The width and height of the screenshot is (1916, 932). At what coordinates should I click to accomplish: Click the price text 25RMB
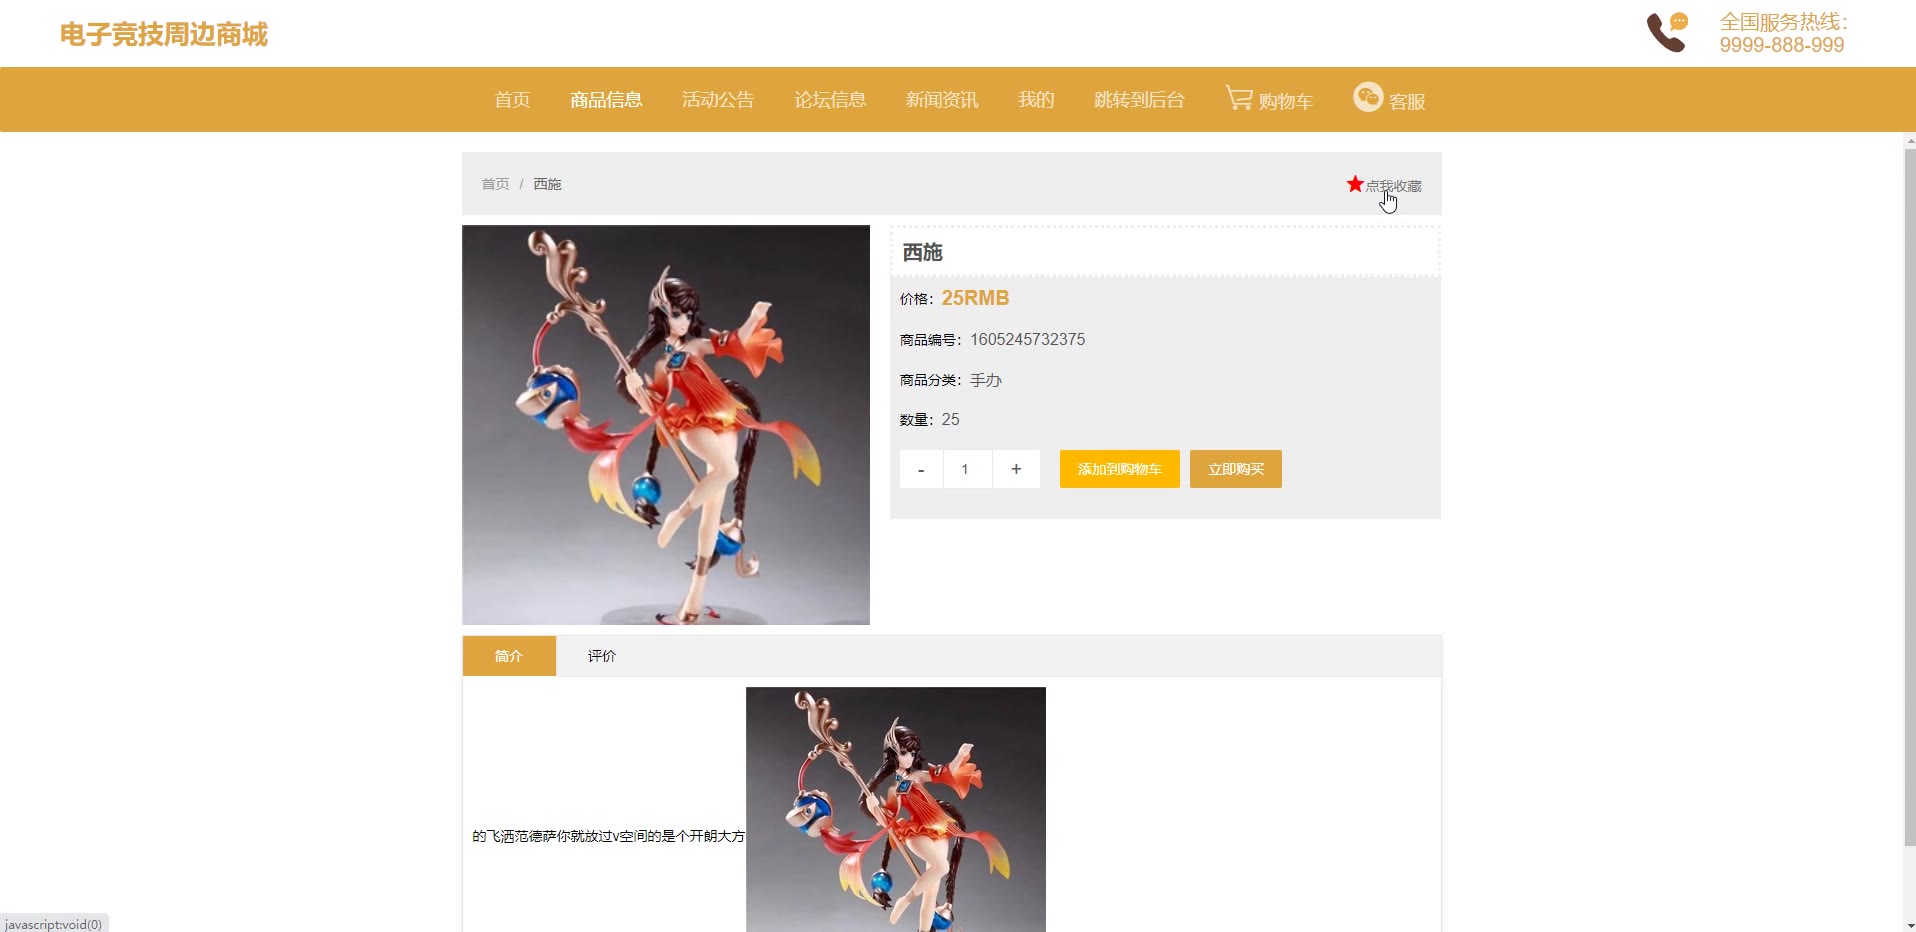click(975, 298)
